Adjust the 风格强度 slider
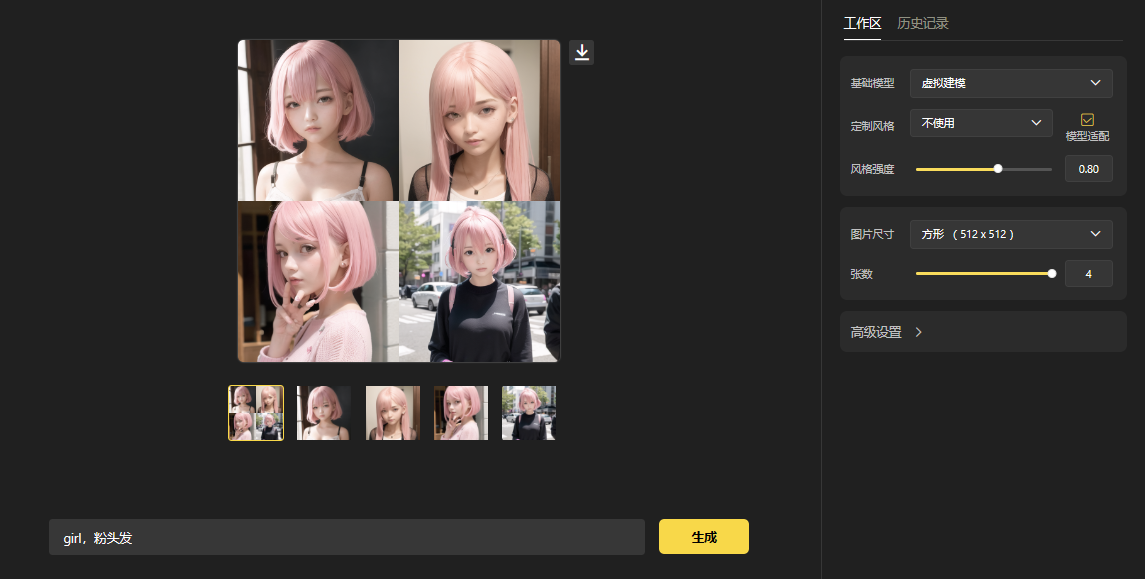This screenshot has height=579, width=1145. (x=983, y=169)
